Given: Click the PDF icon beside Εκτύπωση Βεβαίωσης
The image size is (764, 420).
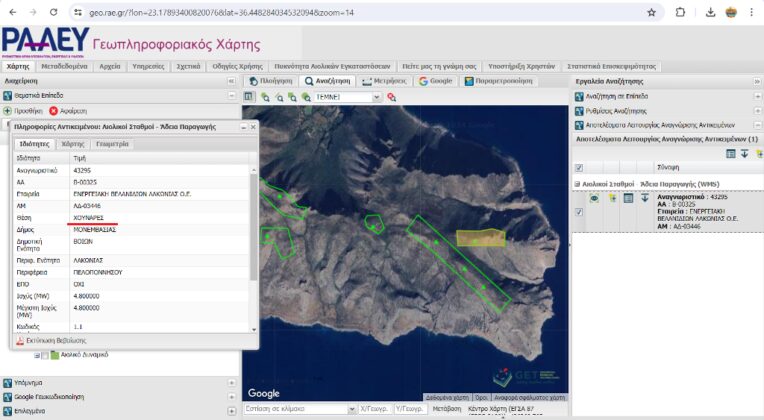Looking at the screenshot, I should [x=19, y=341].
